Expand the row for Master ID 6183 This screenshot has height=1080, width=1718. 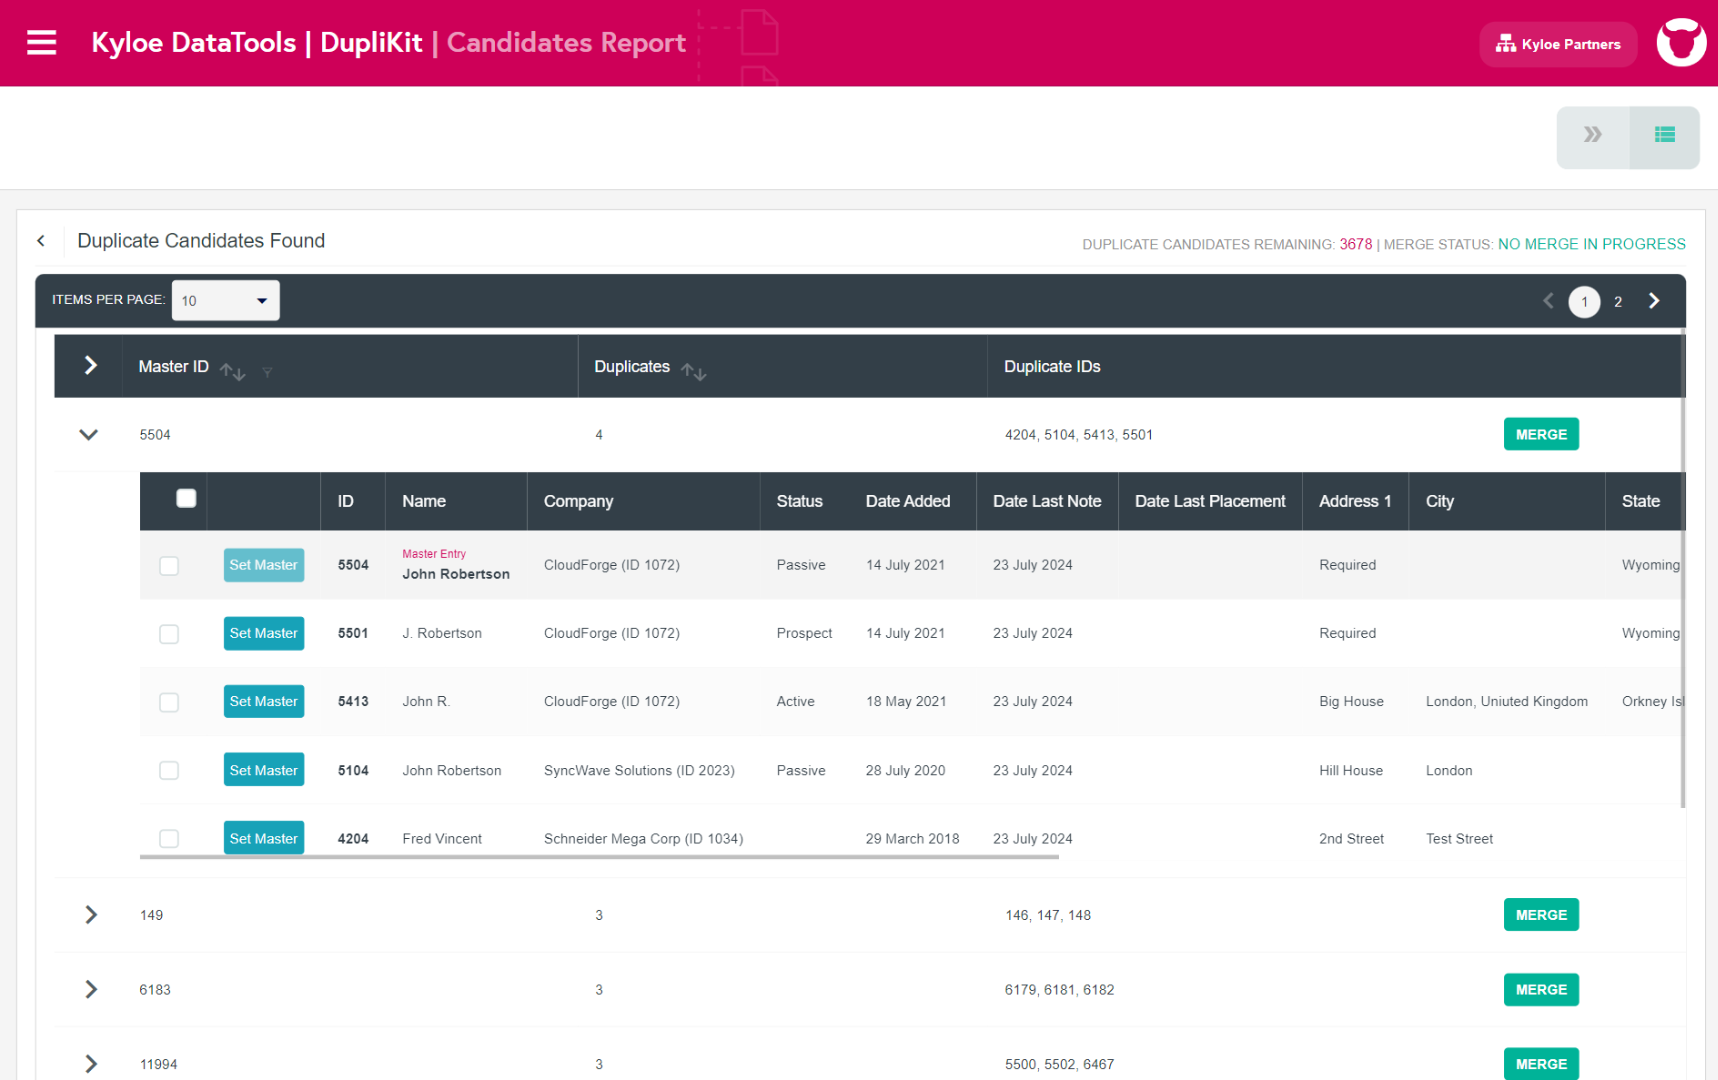click(91, 990)
